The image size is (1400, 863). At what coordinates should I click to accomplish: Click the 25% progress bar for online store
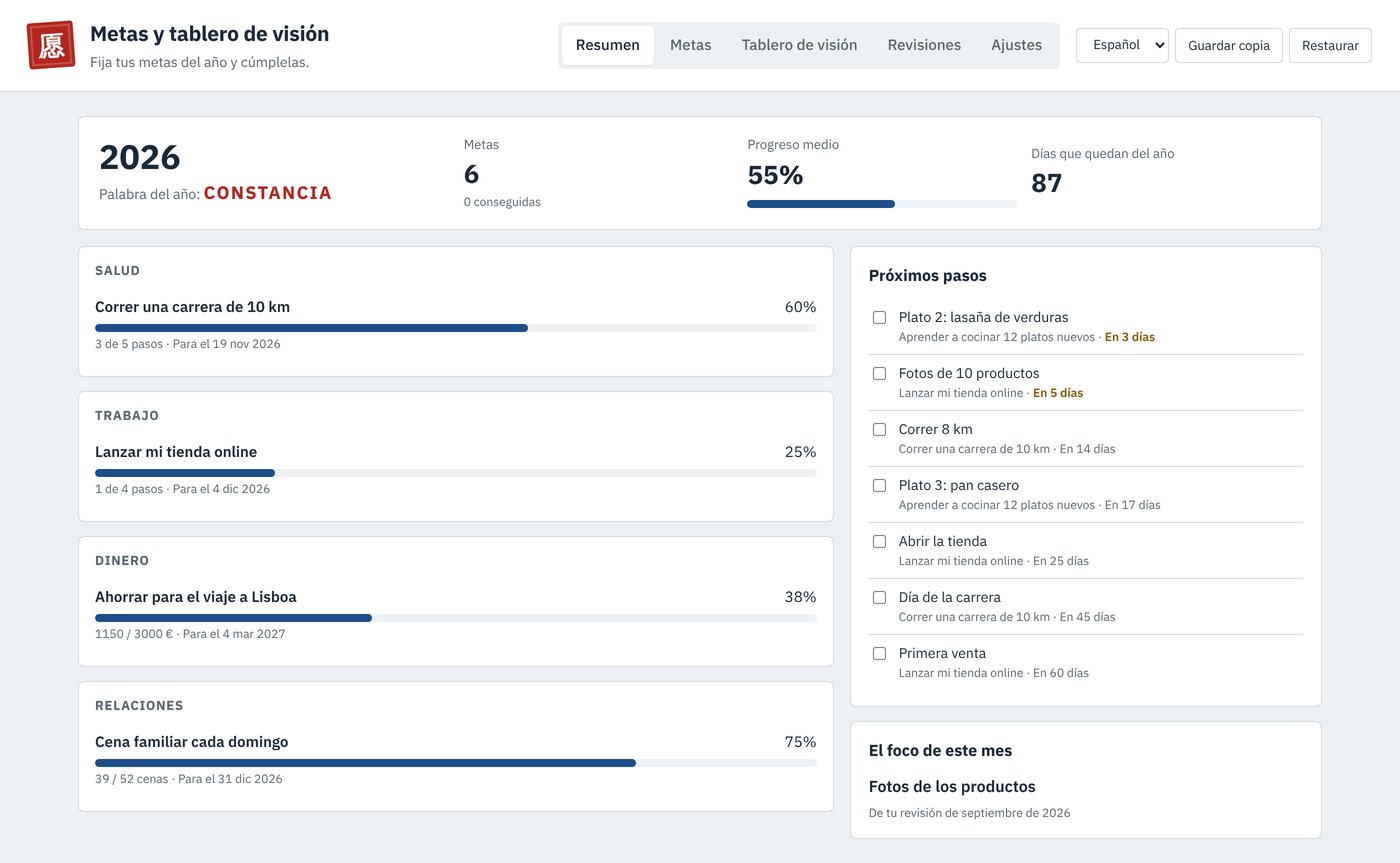tap(456, 473)
